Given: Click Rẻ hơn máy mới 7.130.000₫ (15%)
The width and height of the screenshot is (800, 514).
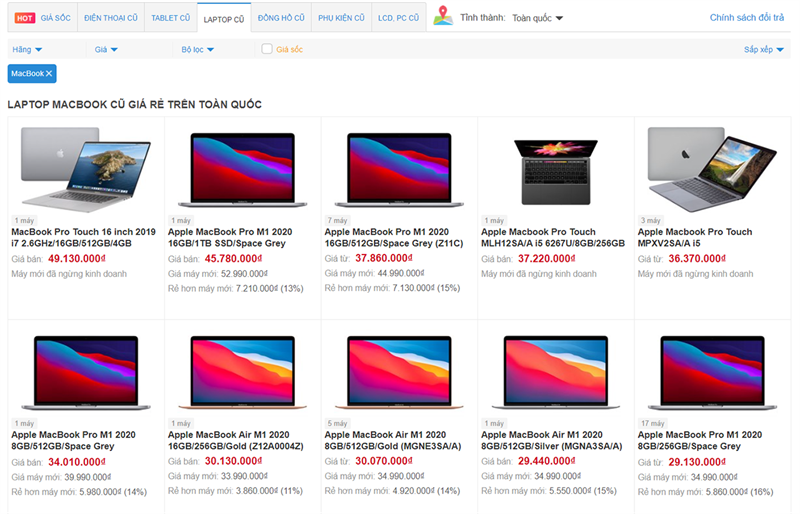Looking at the screenshot, I should click(392, 288).
